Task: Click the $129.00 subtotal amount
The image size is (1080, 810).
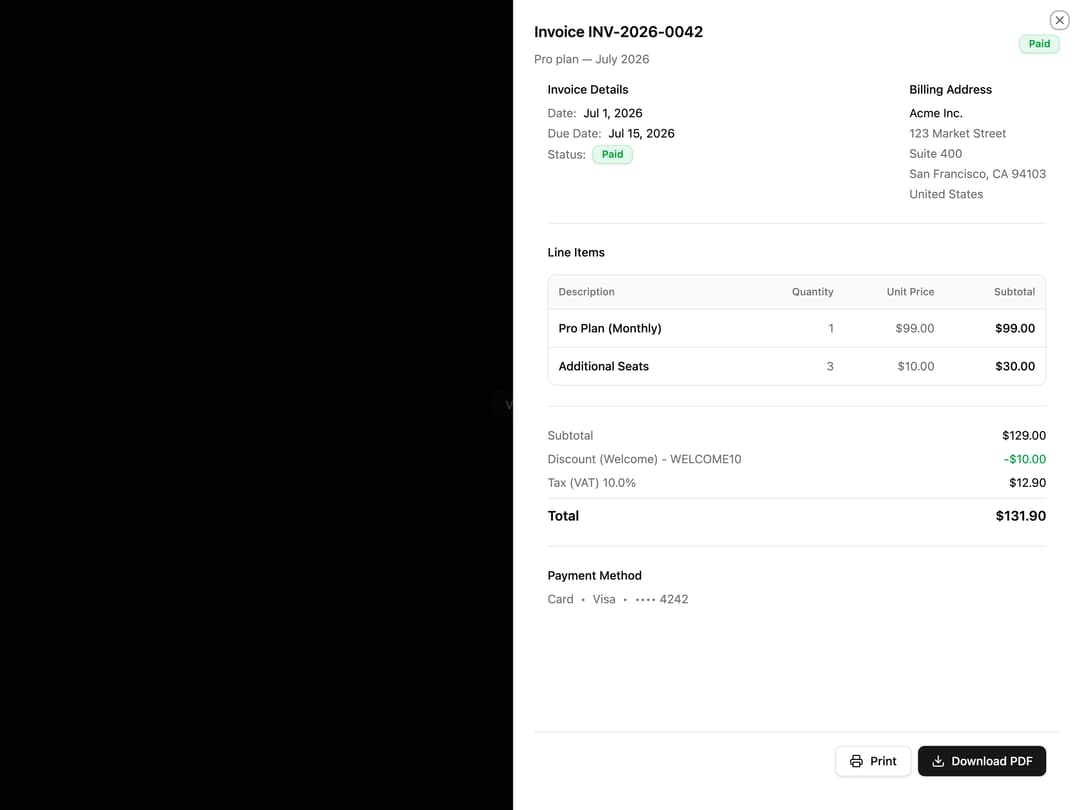Action: [x=1024, y=435]
